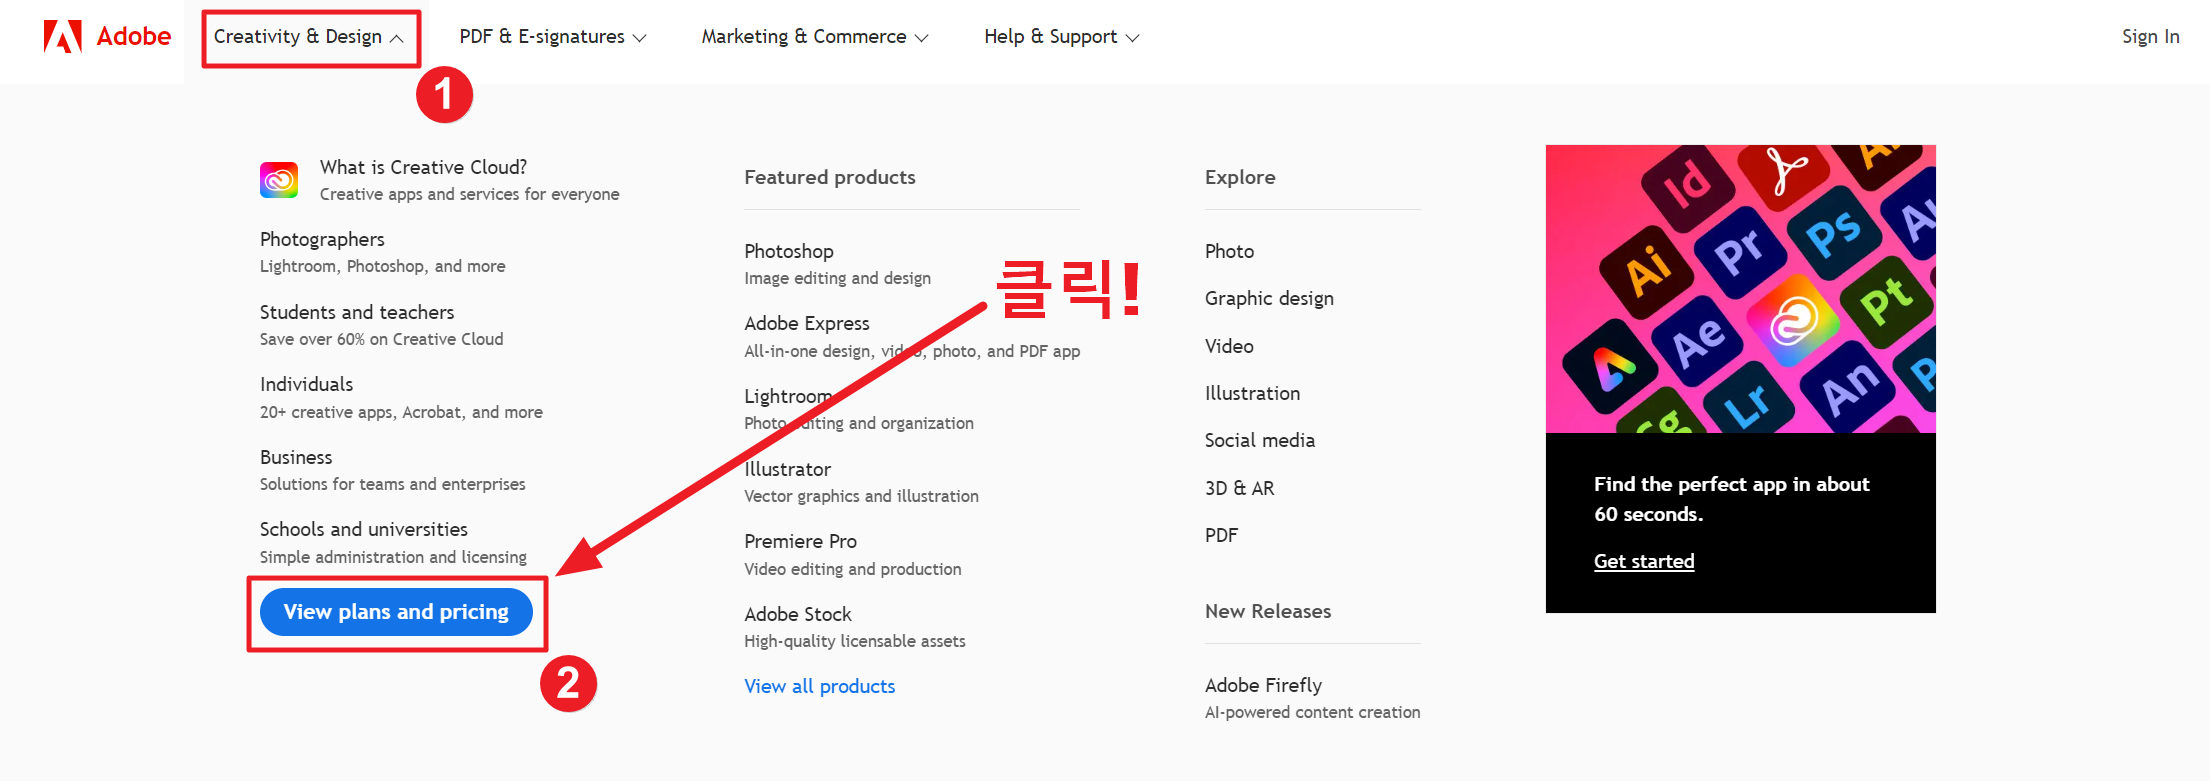Click the Sign In link
This screenshot has width=2210, height=781.
(x=2150, y=37)
